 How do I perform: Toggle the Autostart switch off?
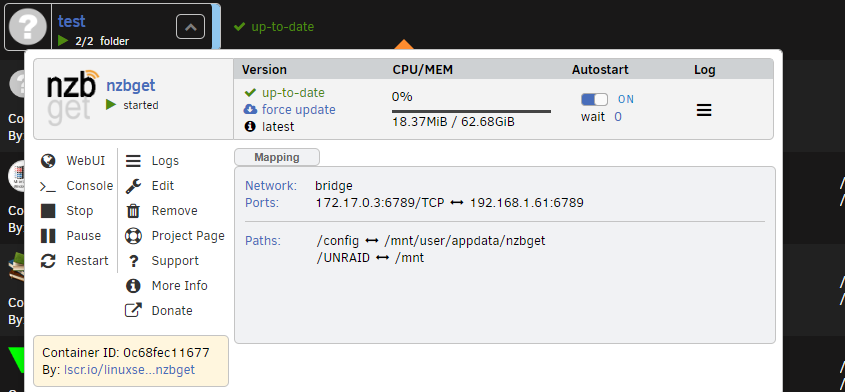click(594, 99)
